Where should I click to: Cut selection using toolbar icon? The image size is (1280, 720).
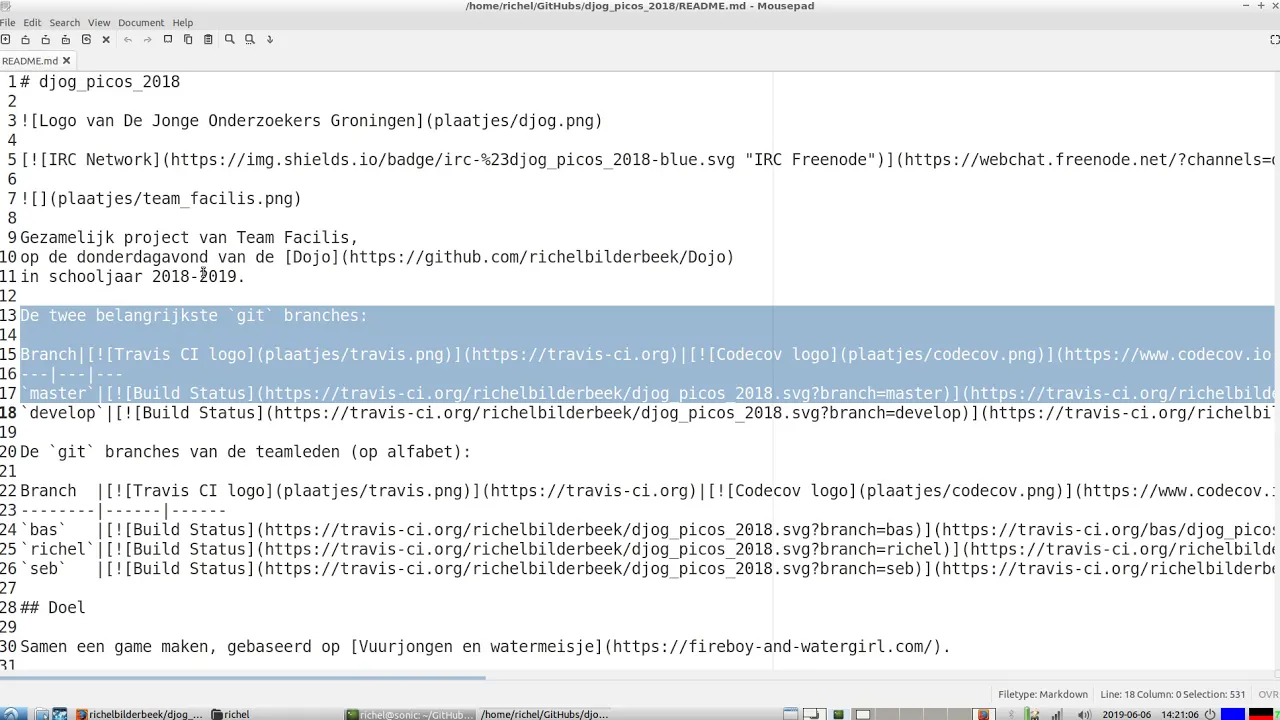pos(168,39)
